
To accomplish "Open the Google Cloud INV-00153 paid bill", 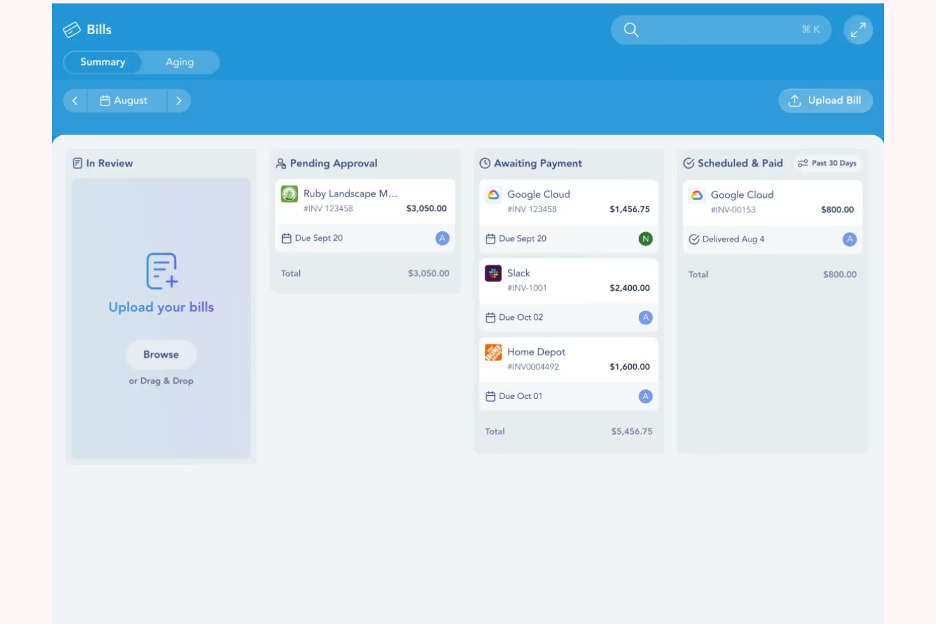I will [772, 202].
